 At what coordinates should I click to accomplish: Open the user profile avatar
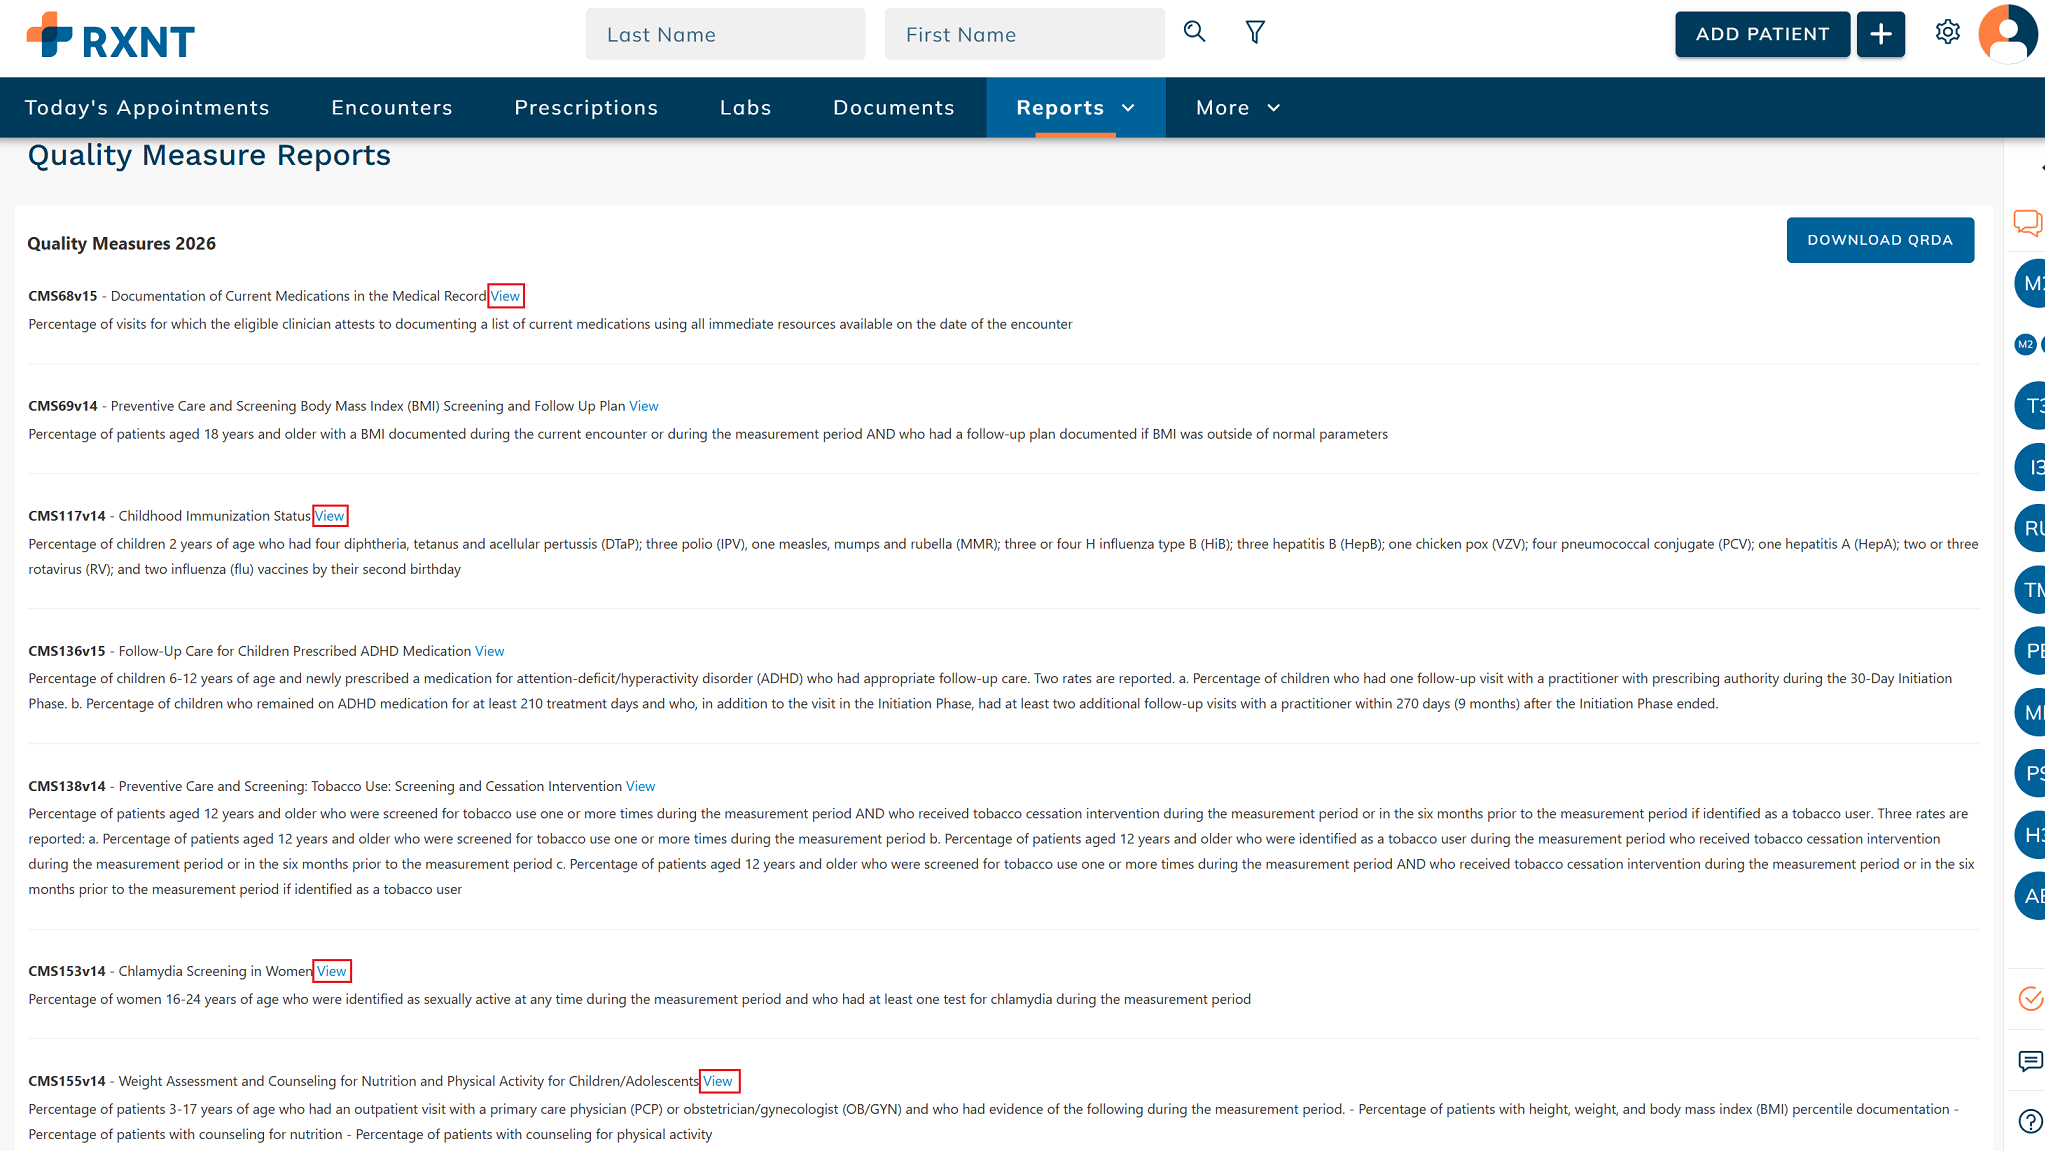[x=2007, y=34]
